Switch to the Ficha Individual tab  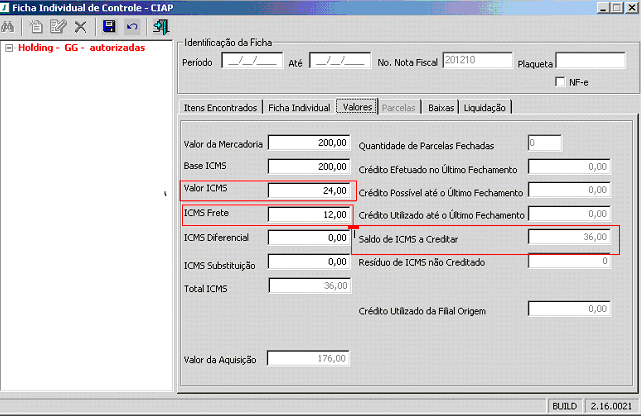pyautogui.click(x=299, y=108)
